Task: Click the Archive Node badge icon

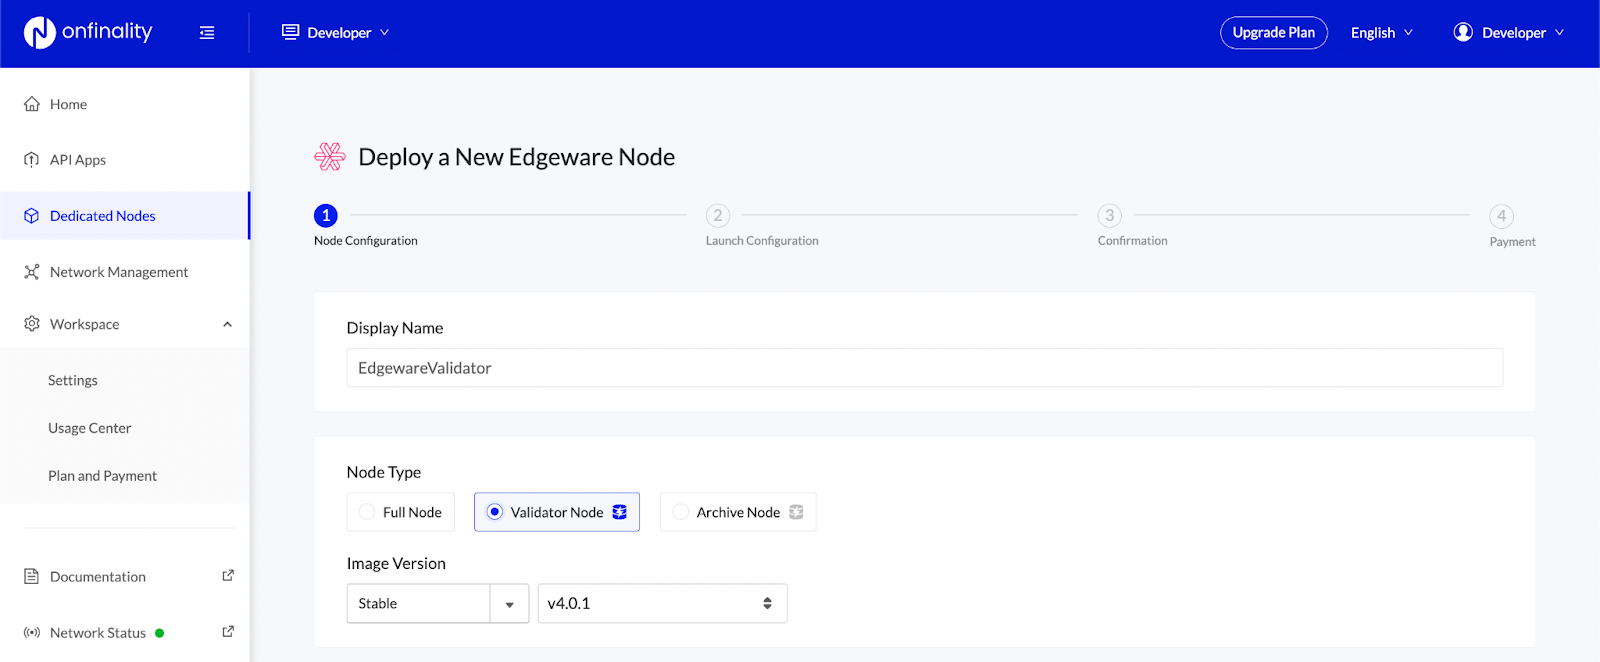Action: tap(796, 512)
